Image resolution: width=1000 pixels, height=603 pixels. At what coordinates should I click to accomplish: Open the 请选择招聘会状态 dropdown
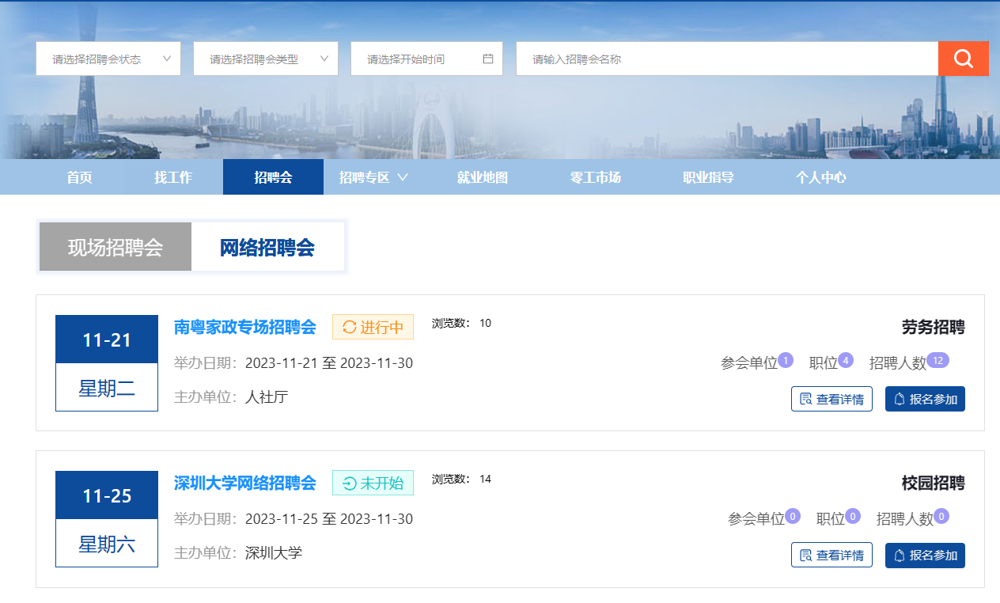pos(108,59)
